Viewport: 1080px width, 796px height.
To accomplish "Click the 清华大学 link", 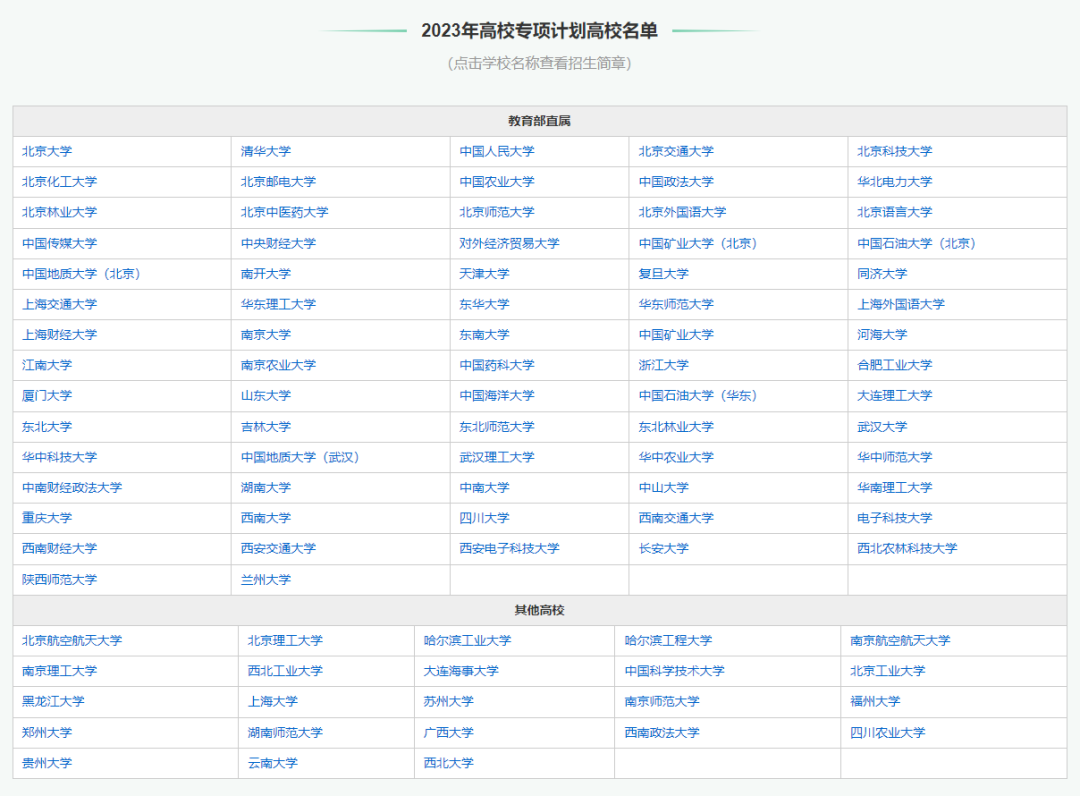I will pyautogui.click(x=266, y=151).
